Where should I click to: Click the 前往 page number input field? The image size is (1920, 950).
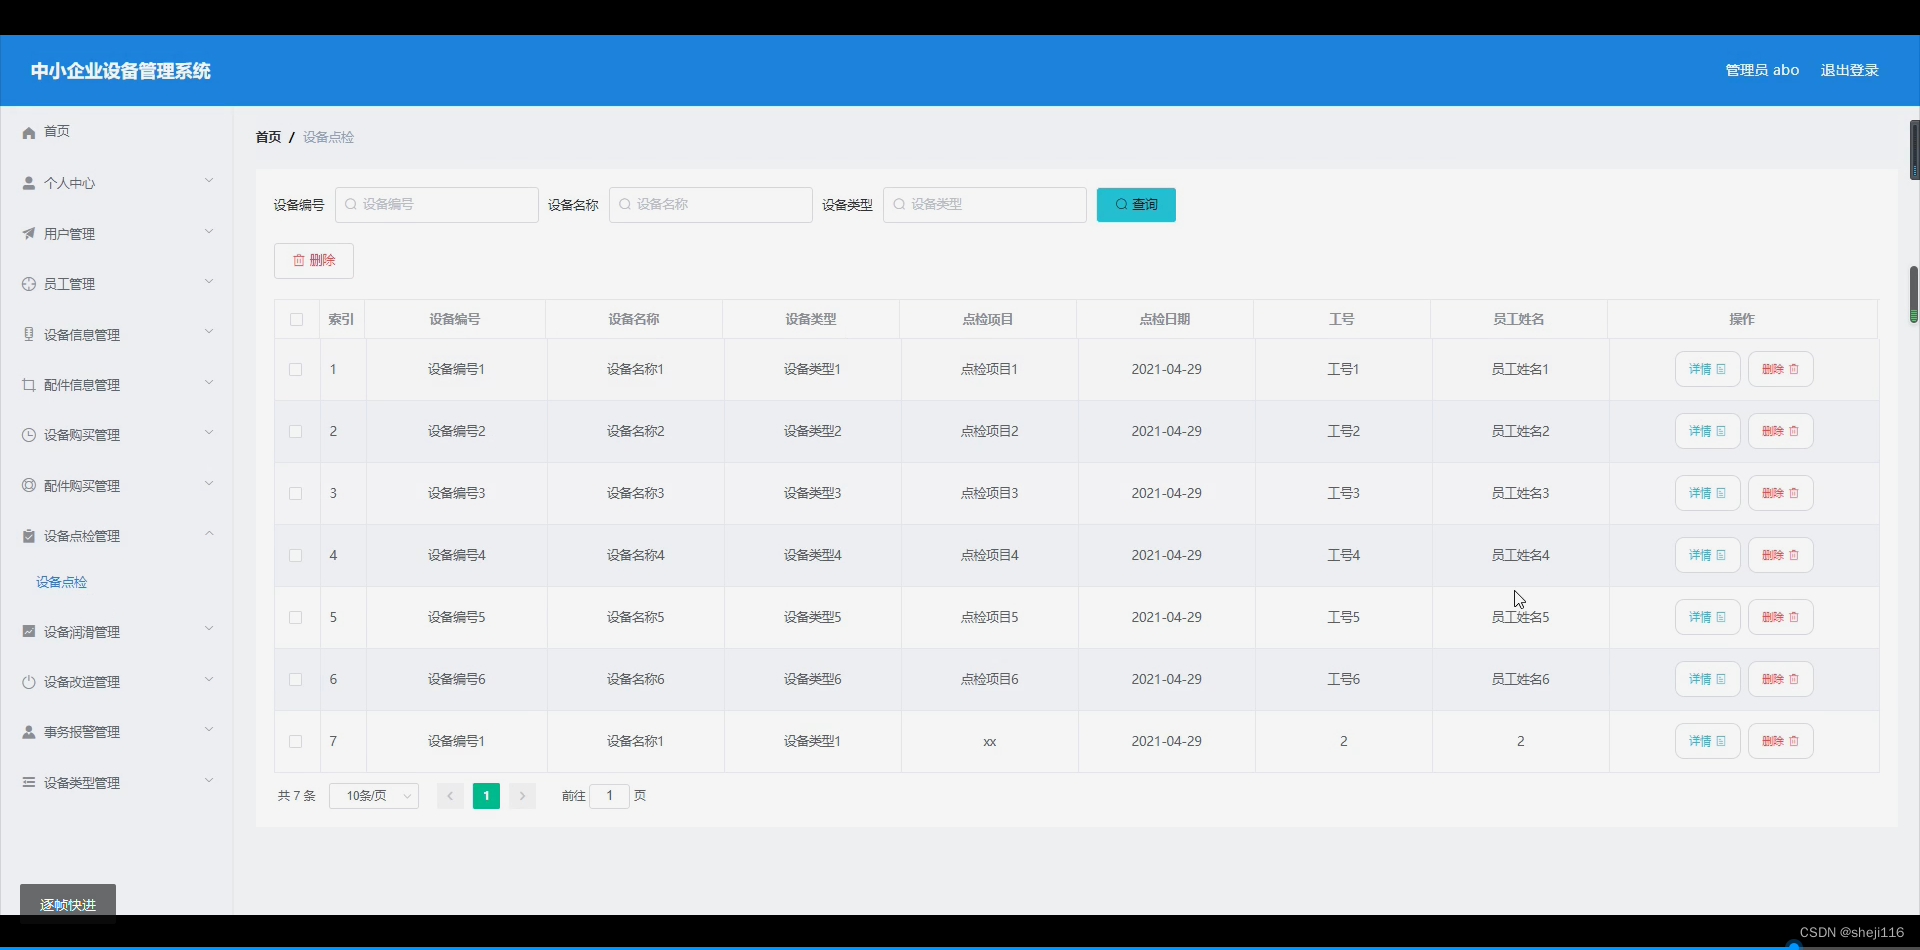point(610,796)
